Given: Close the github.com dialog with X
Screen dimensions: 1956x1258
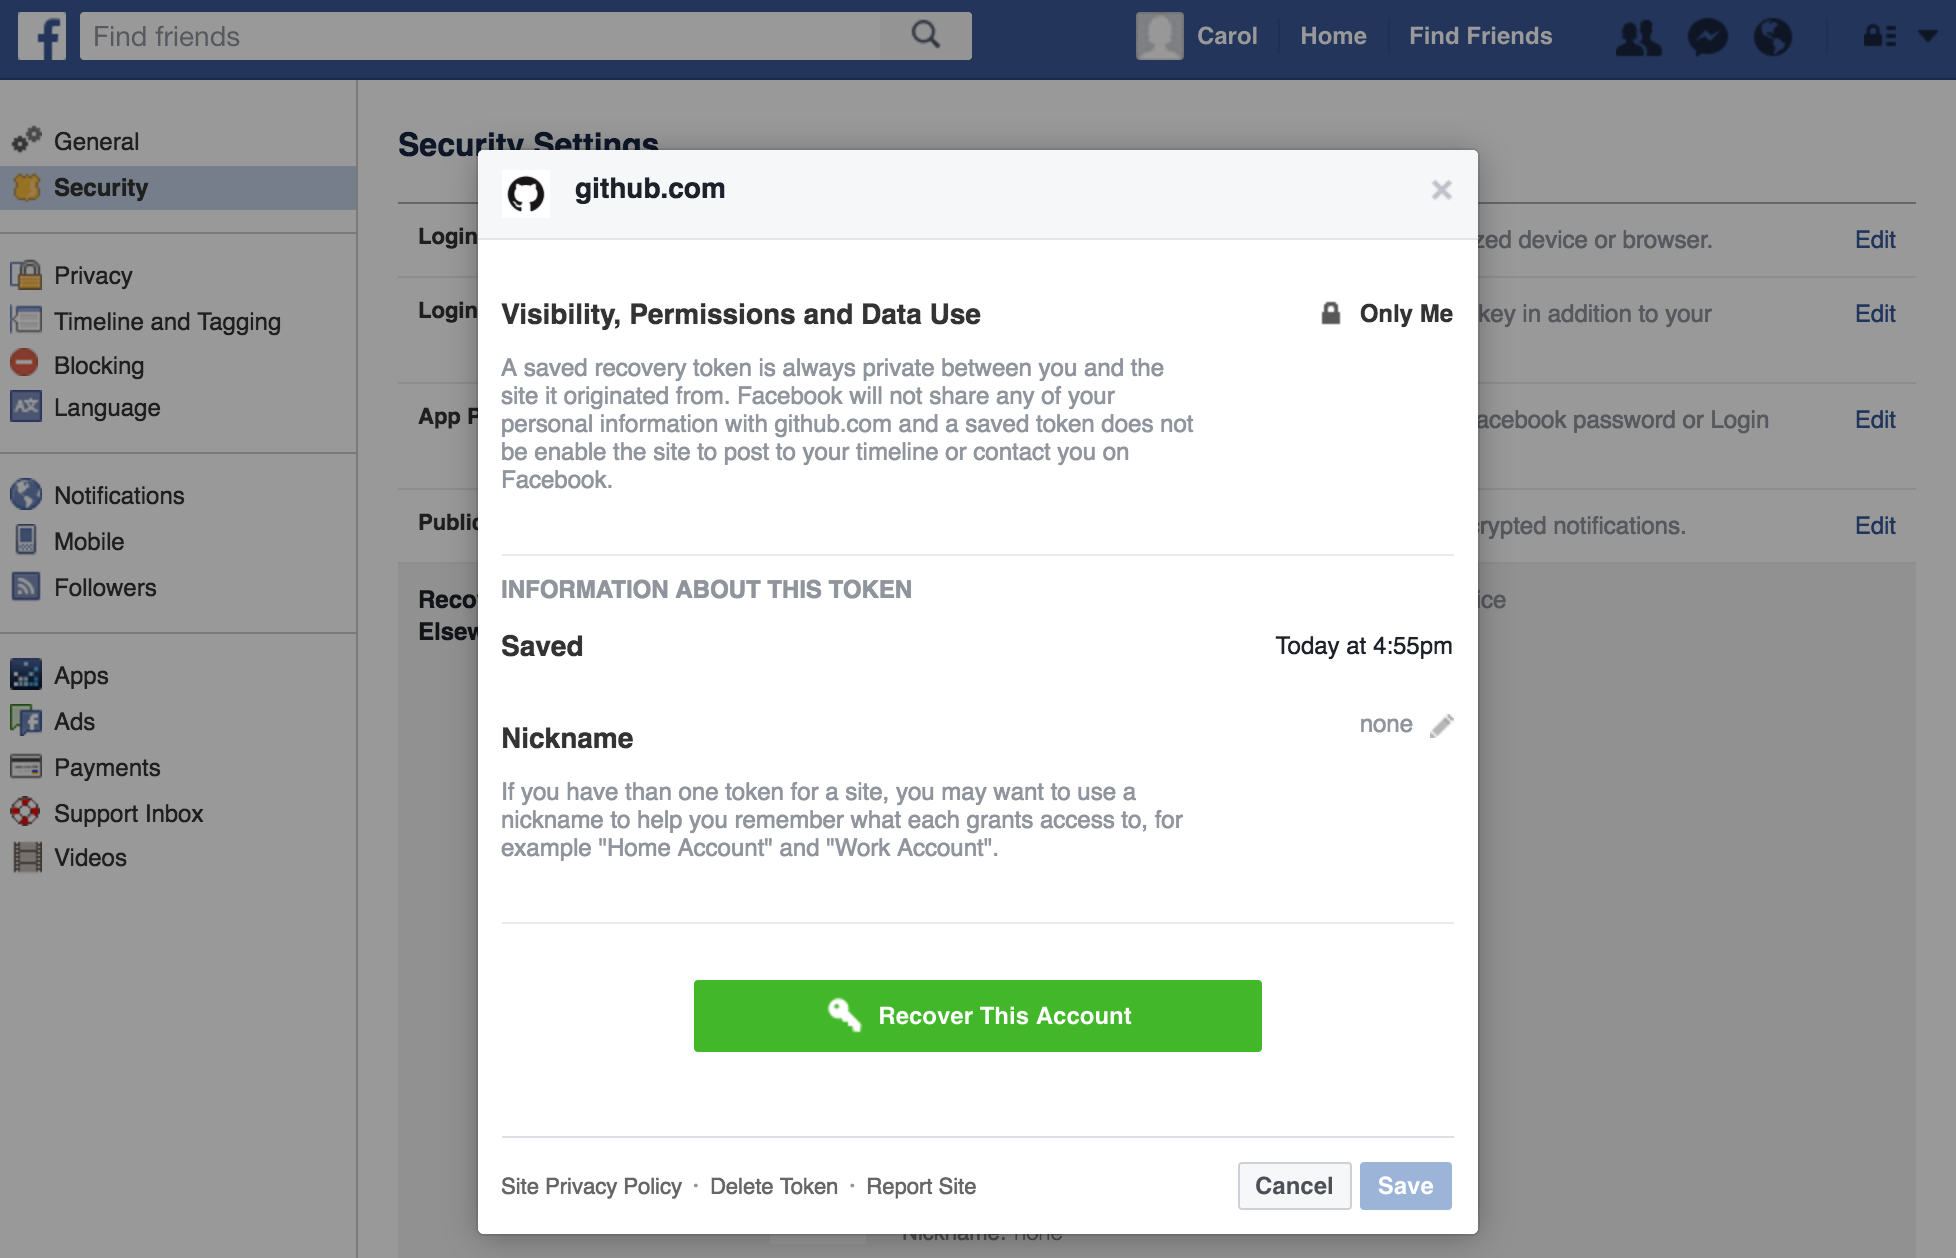Looking at the screenshot, I should (1441, 190).
